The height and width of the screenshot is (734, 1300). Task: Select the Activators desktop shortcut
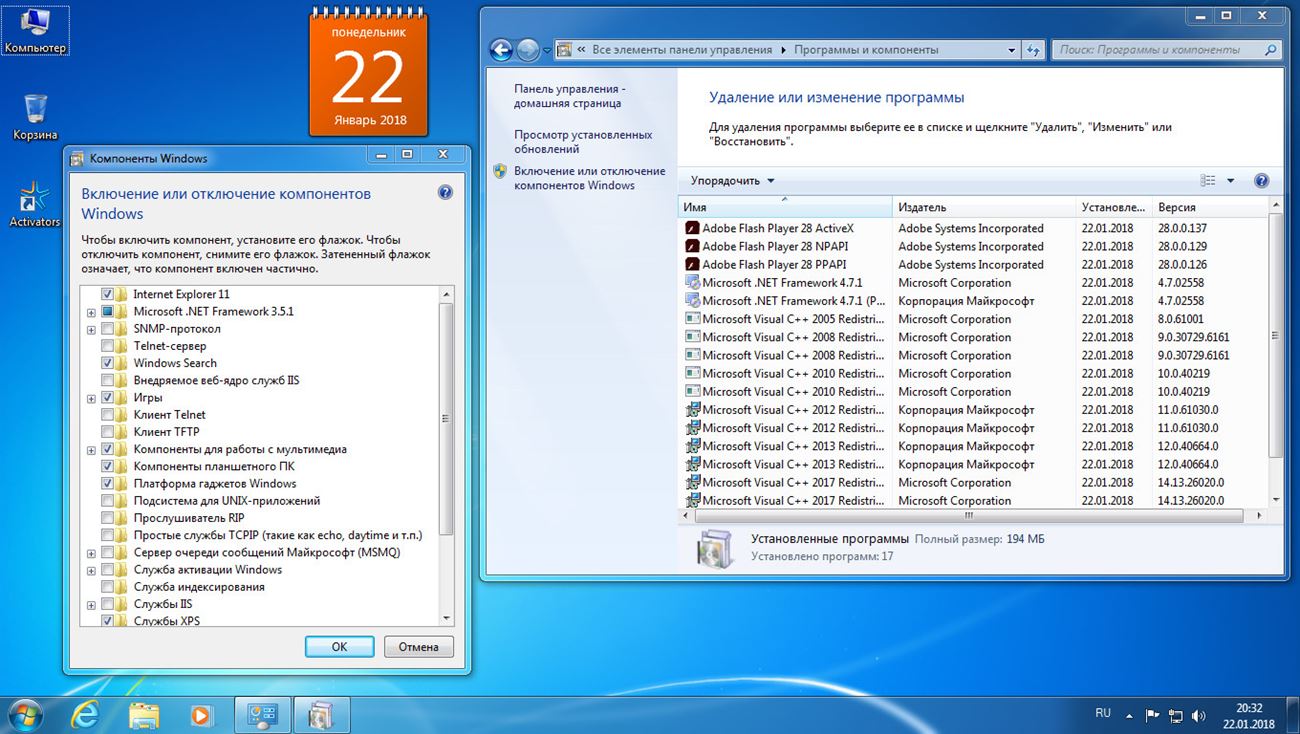[x=35, y=203]
